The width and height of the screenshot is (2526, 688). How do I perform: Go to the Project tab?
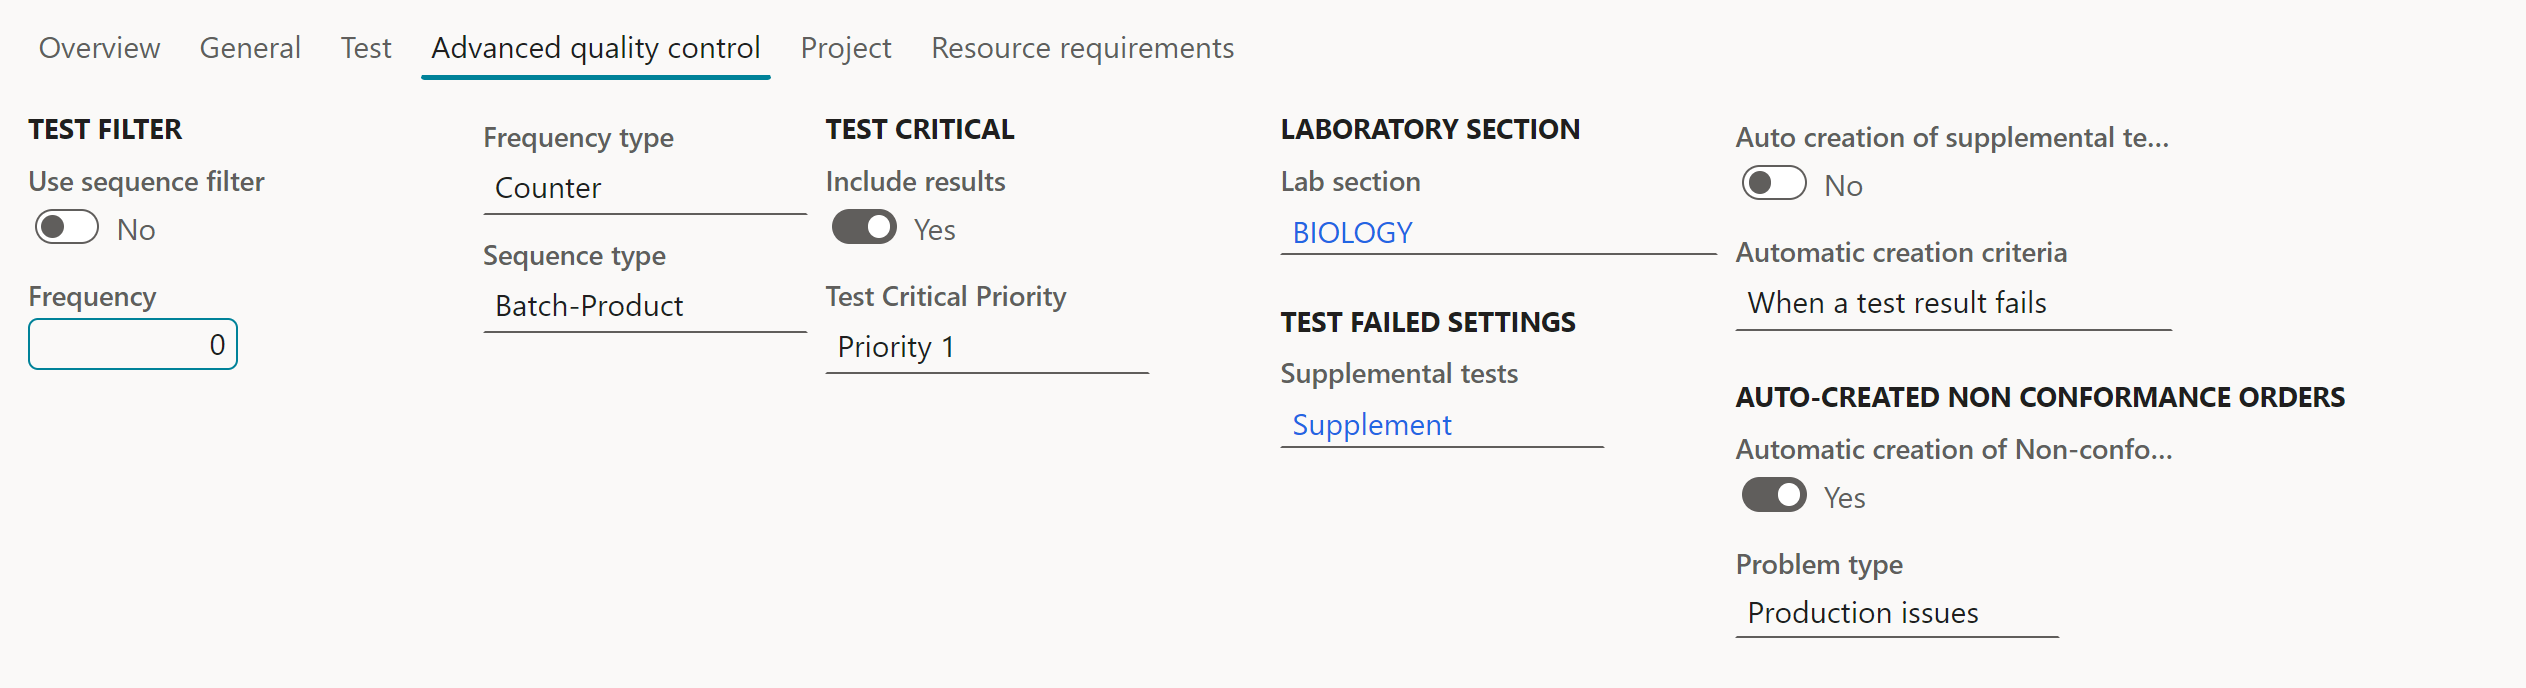845,48
